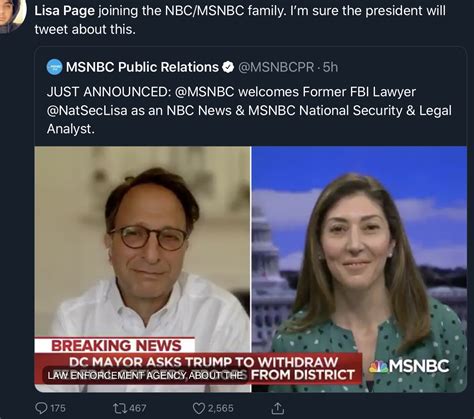Open the @NatSecLisa mention
Viewport: 474px width, 419px height.
click(x=87, y=110)
